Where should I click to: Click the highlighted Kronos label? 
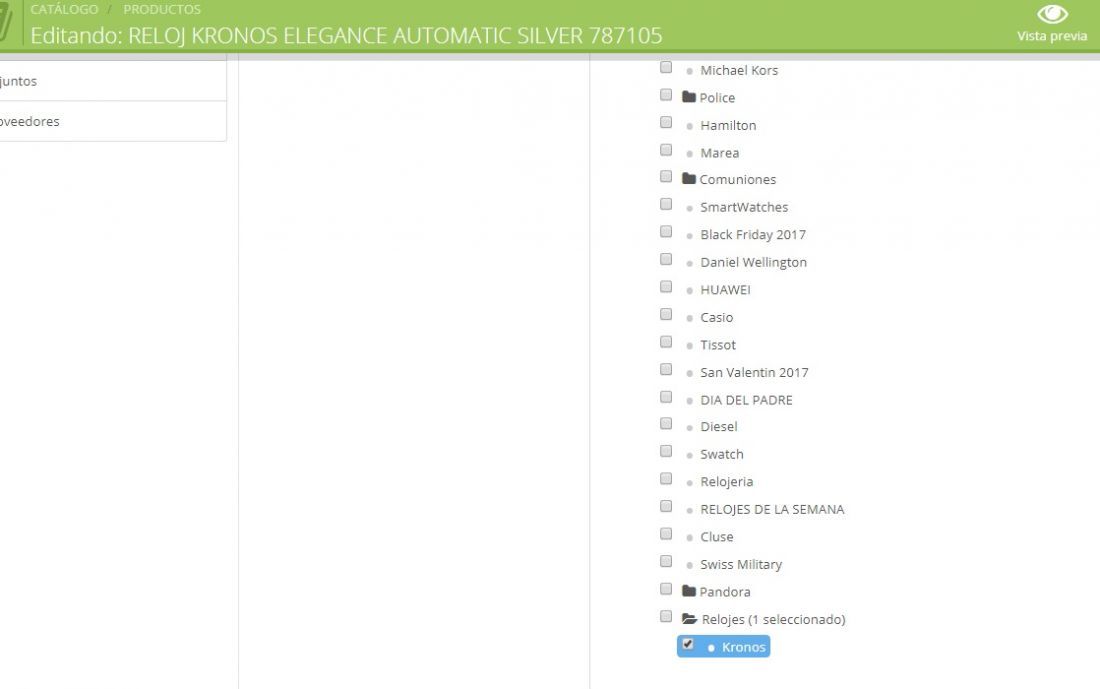click(744, 647)
